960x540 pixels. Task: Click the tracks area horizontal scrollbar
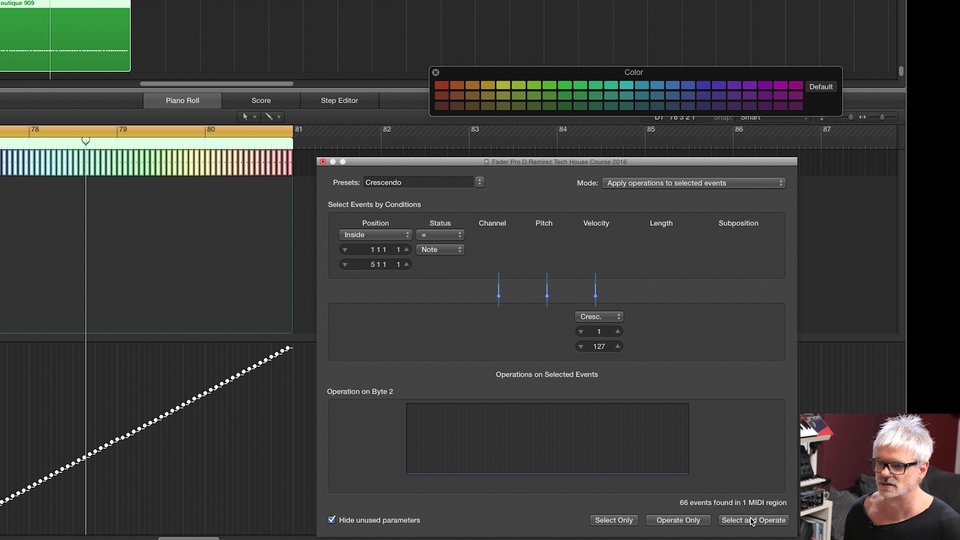click(x=217, y=84)
